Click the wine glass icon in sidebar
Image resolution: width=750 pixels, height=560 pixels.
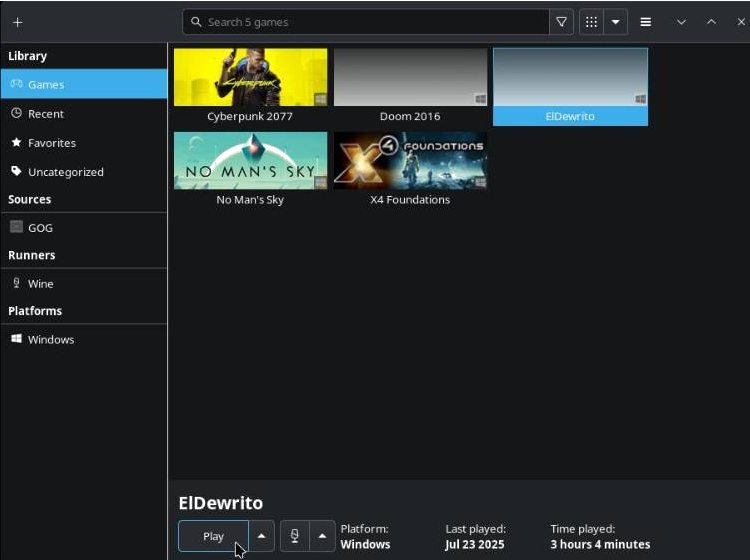click(16, 283)
